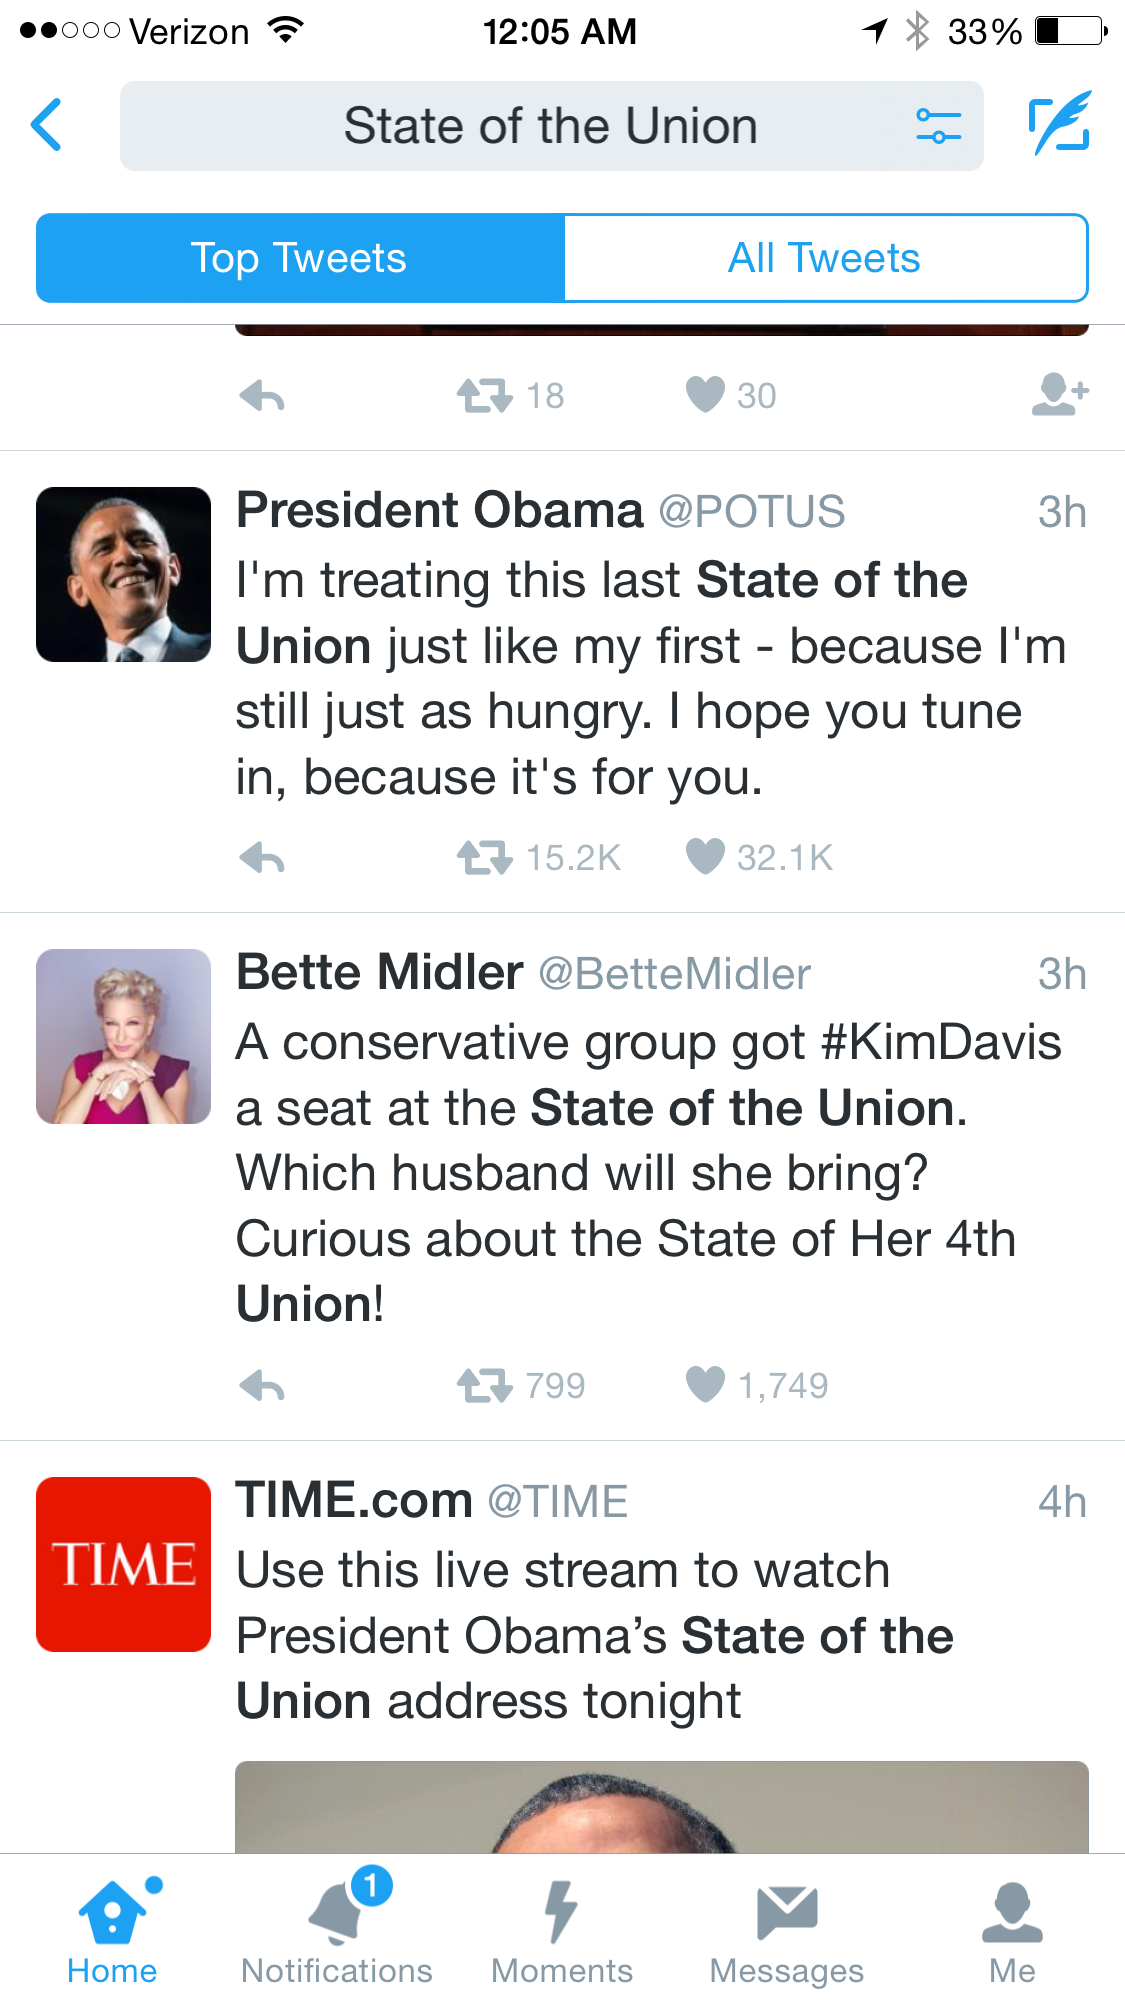This screenshot has height=2001, width=1125.
Task: Retweet Bette Midler's tweet
Action: [x=485, y=1386]
